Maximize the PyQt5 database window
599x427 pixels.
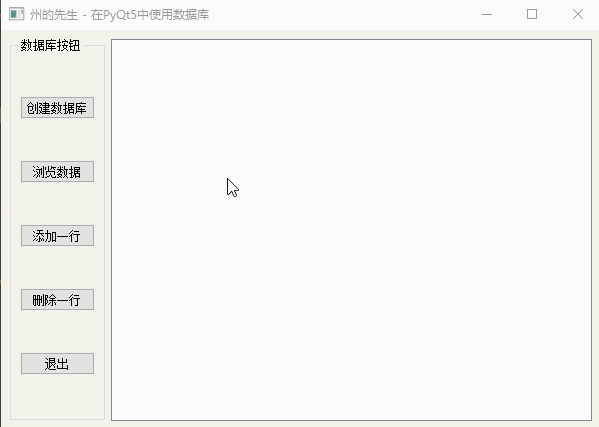[x=532, y=15]
